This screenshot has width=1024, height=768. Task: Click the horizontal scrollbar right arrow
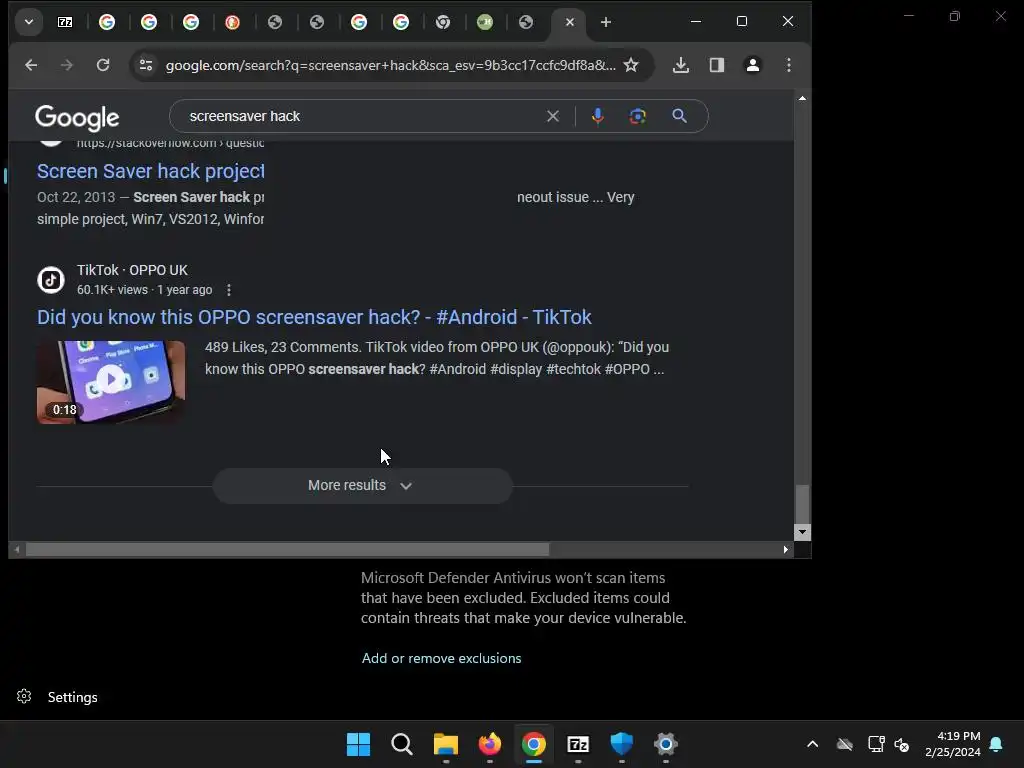[x=786, y=550]
